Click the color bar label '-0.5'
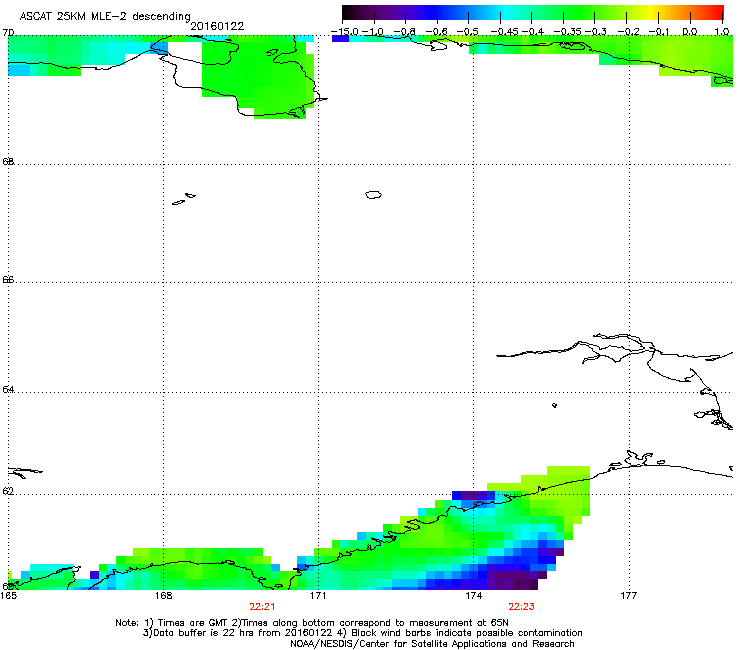740x650 pixels. pyautogui.click(x=468, y=31)
